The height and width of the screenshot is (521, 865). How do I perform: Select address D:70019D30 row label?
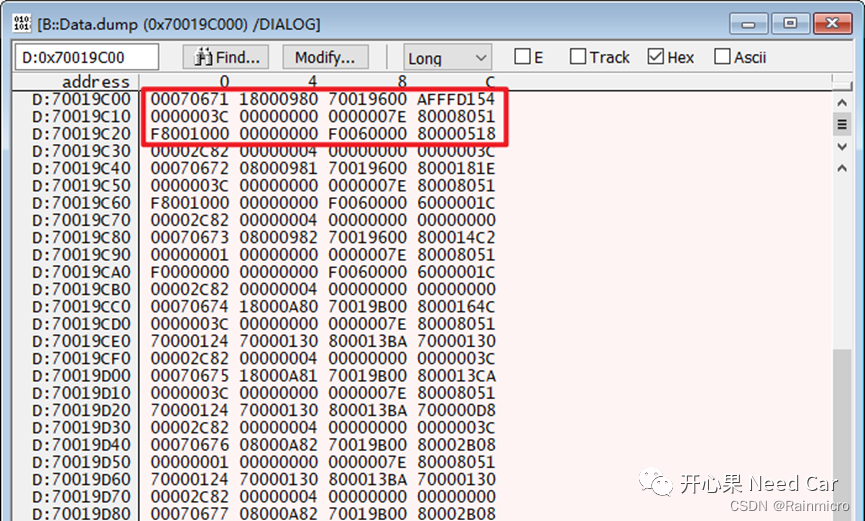point(81,428)
